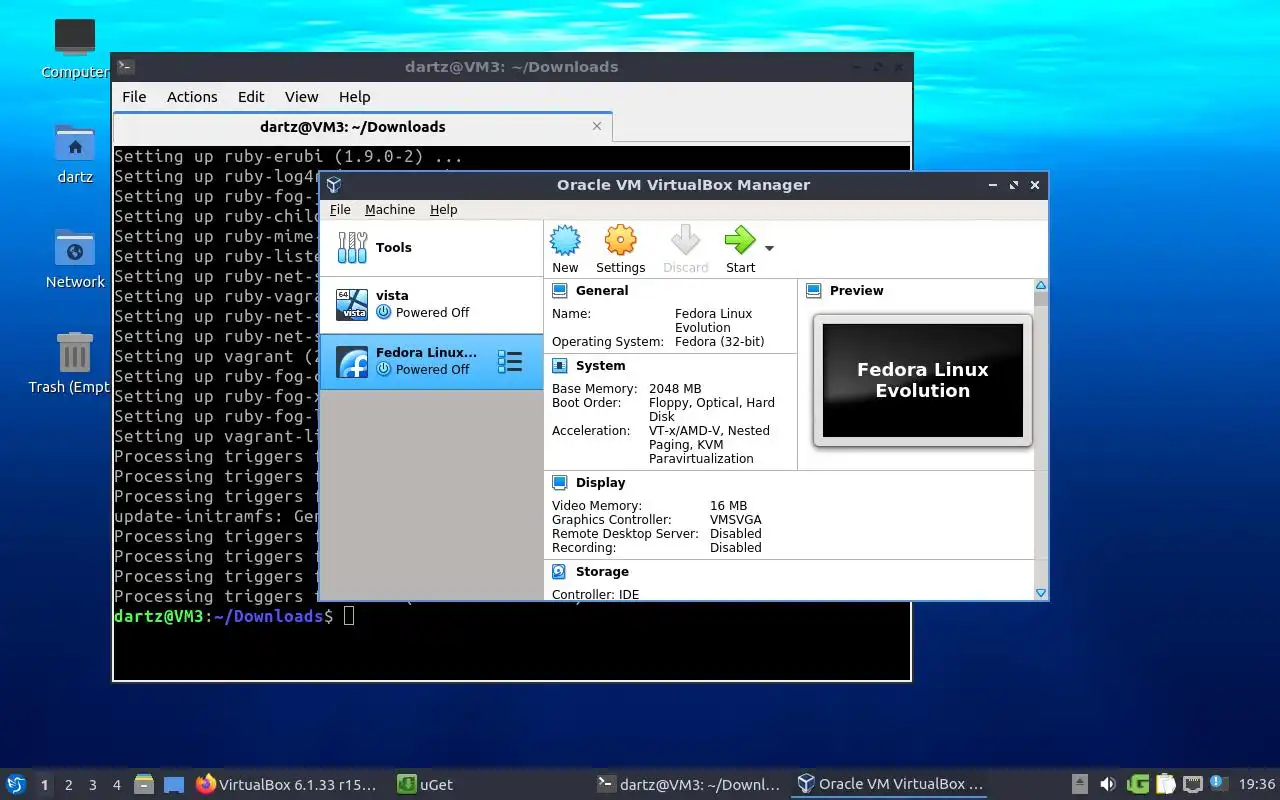Click the System section chip icon

[560, 366]
